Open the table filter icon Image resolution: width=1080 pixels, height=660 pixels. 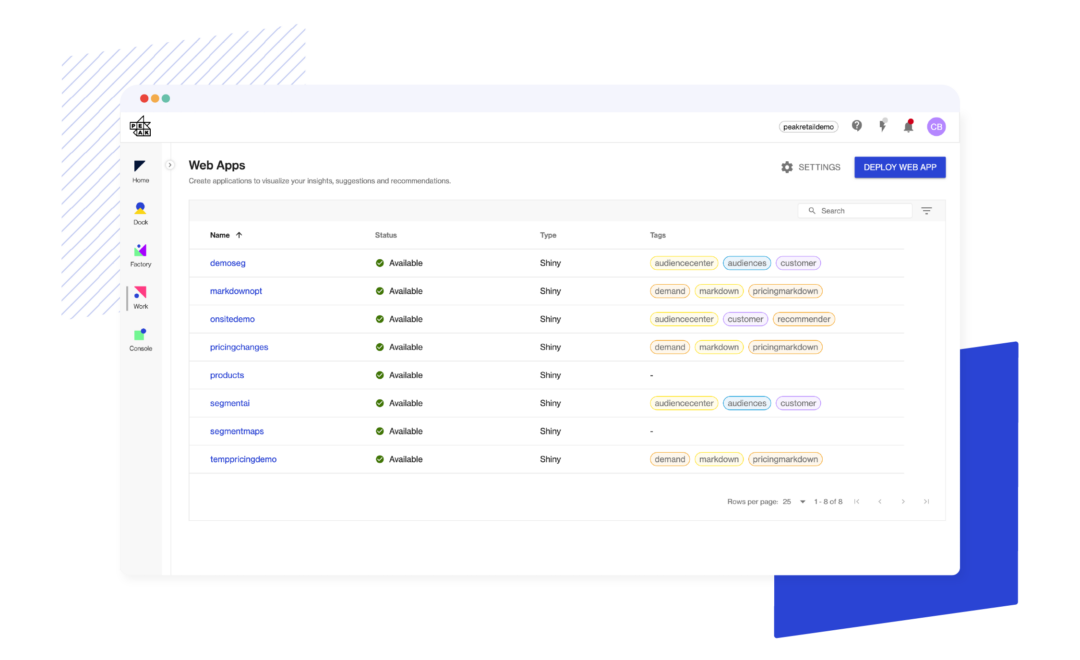[927, 211]
